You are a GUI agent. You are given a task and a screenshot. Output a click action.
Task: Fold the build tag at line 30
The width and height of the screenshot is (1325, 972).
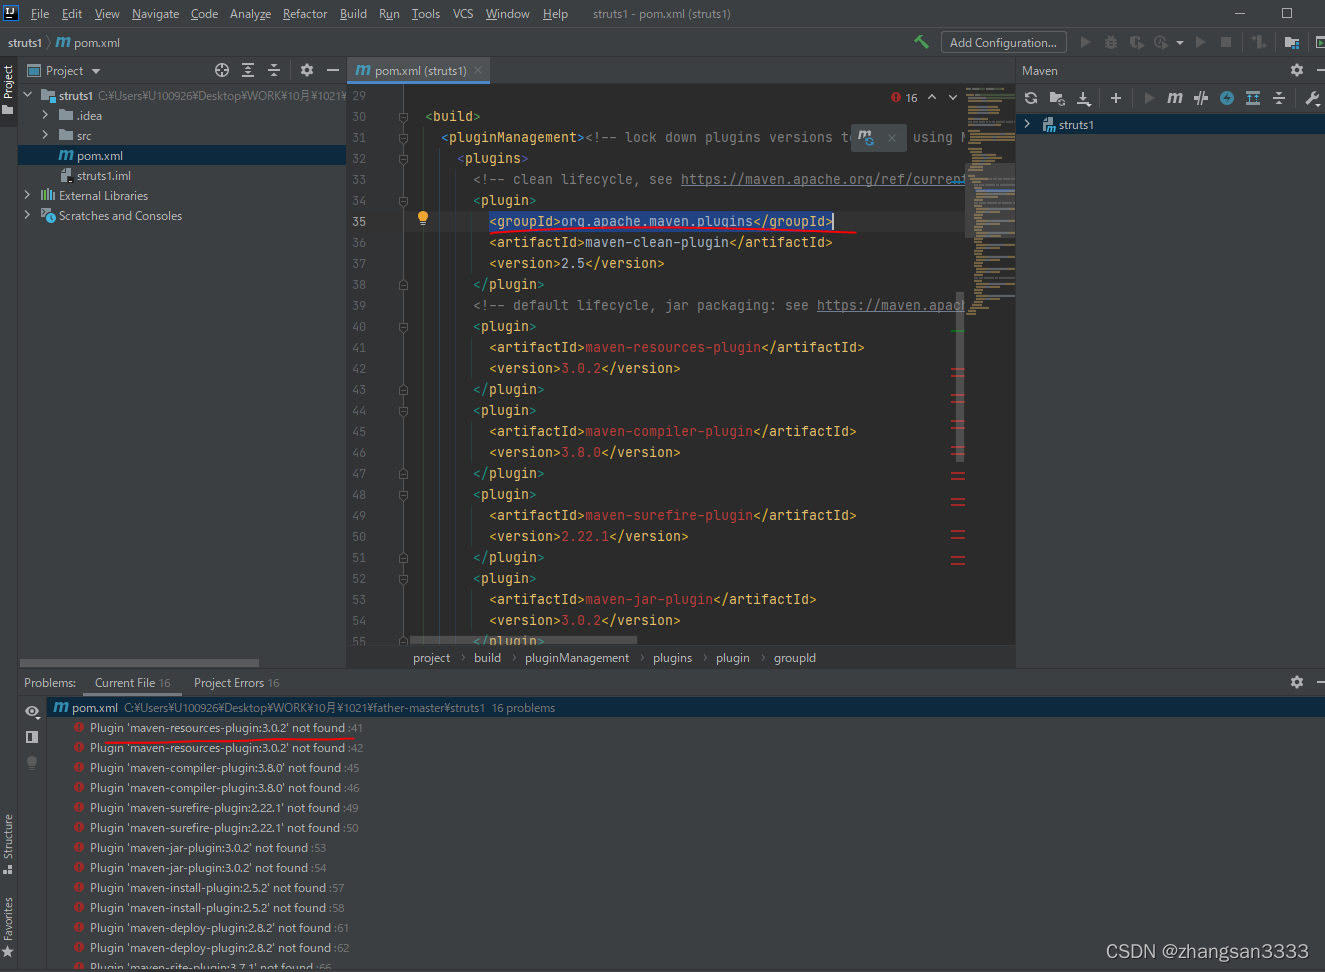(403, 116)
